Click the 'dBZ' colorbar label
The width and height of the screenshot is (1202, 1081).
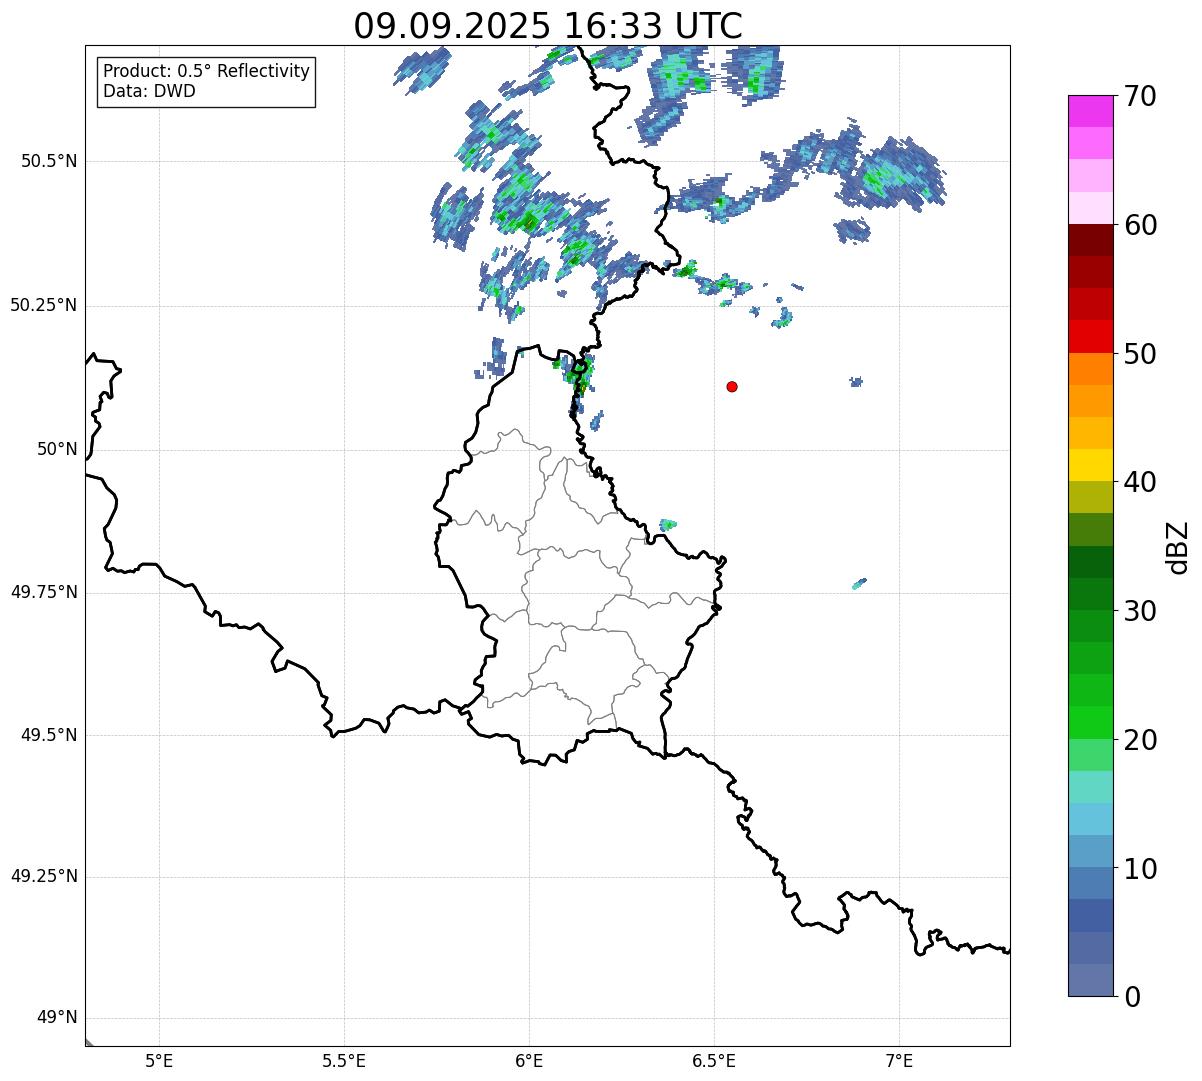pos(1178,547)
